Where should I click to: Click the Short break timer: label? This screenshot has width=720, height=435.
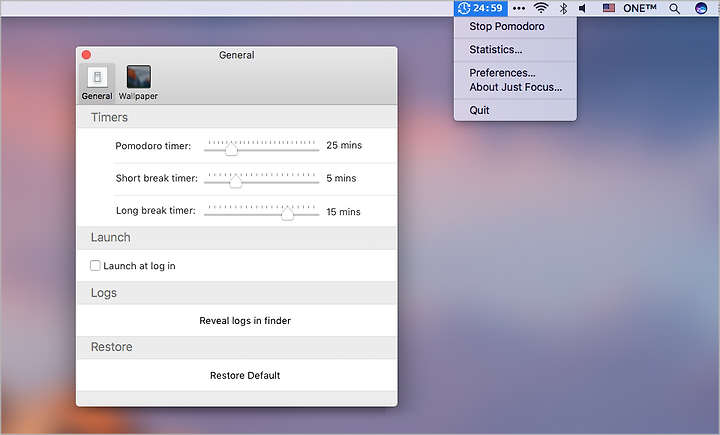click(x=157, y=178)
